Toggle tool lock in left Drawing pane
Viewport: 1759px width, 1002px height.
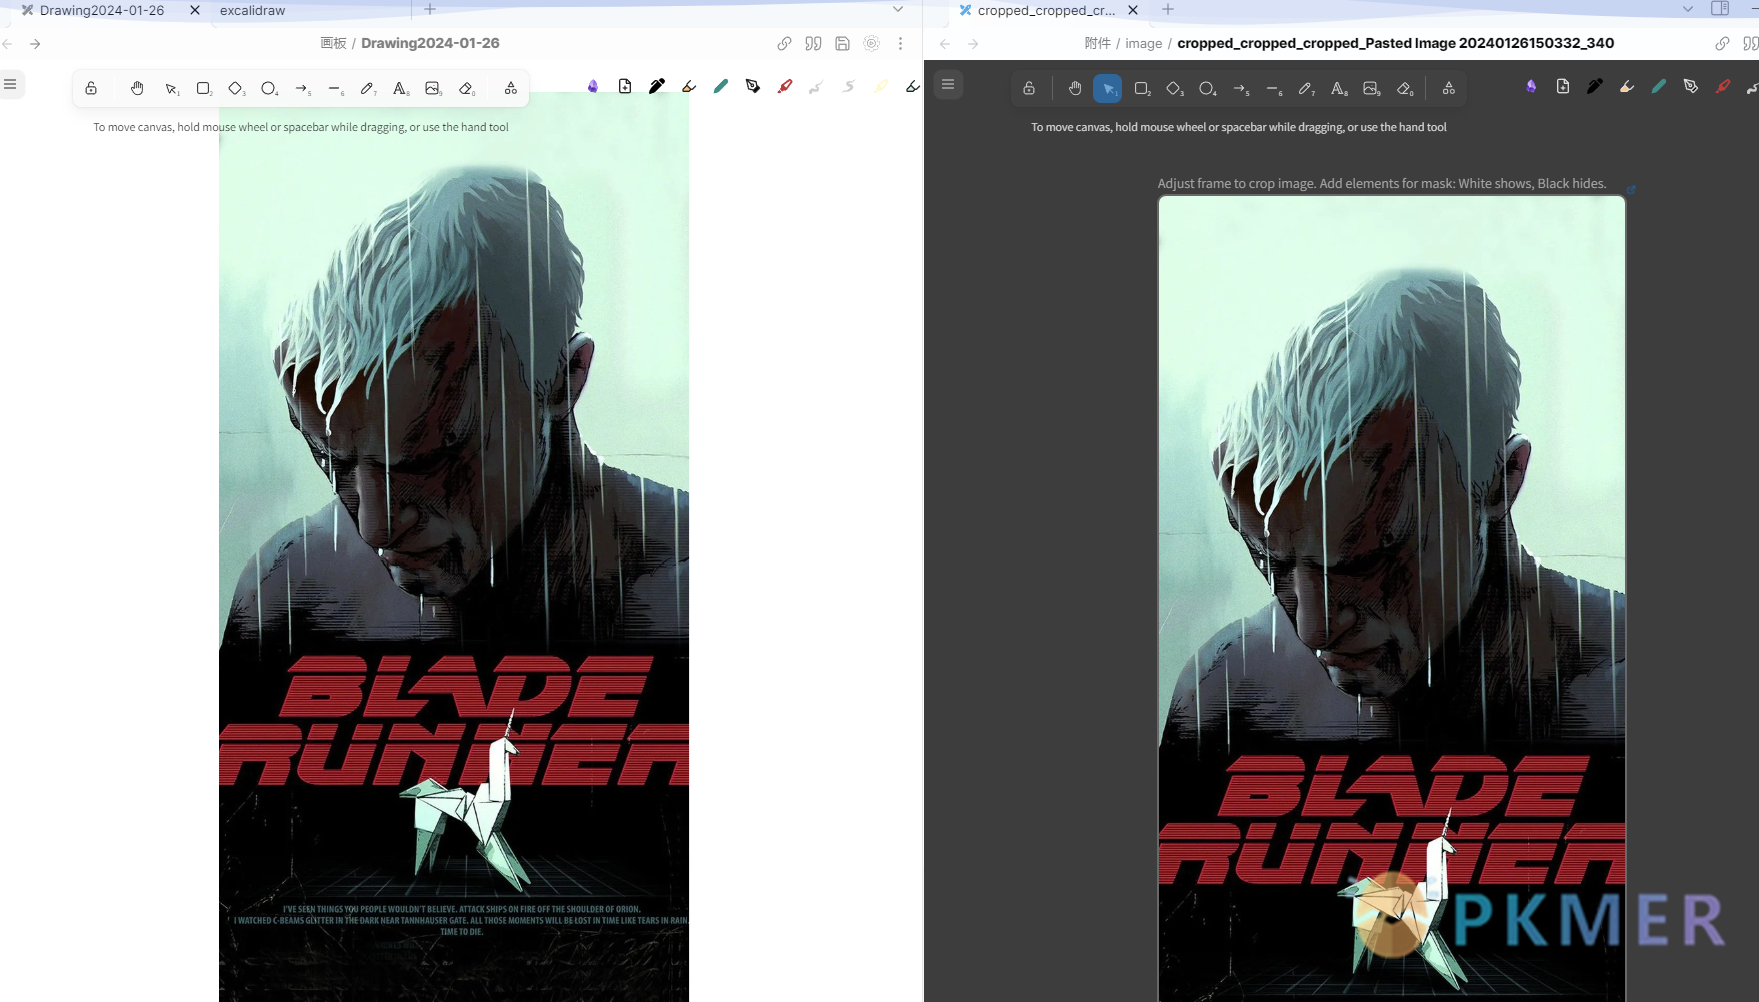(91, 88)
